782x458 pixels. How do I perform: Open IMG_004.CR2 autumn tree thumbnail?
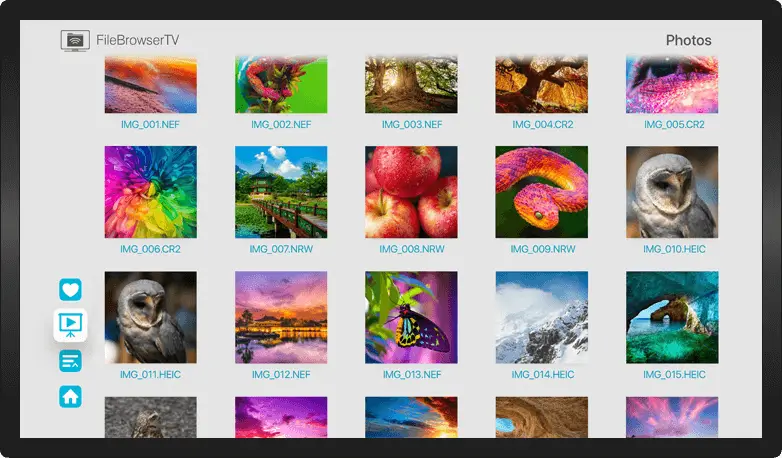(x=542, y=84)
